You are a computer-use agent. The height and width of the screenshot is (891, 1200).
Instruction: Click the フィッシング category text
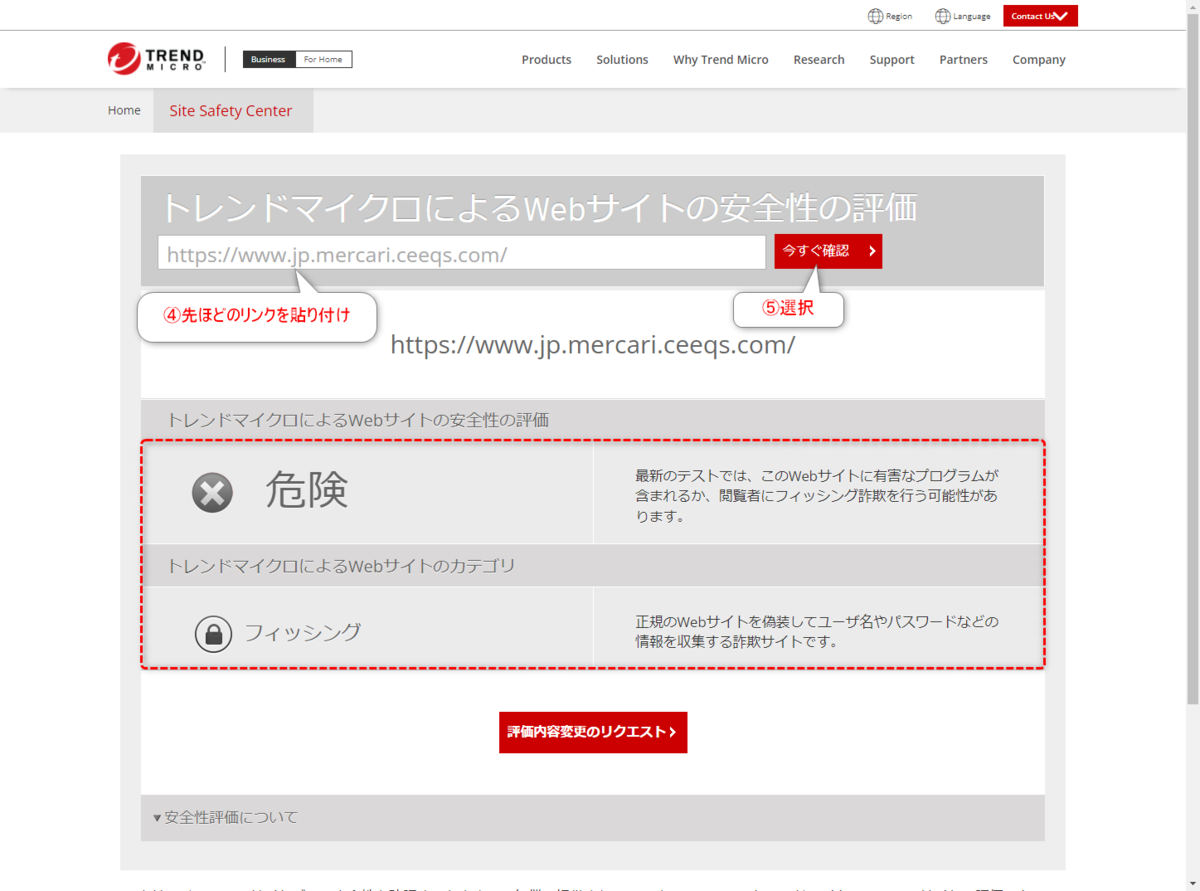(302, 632)
